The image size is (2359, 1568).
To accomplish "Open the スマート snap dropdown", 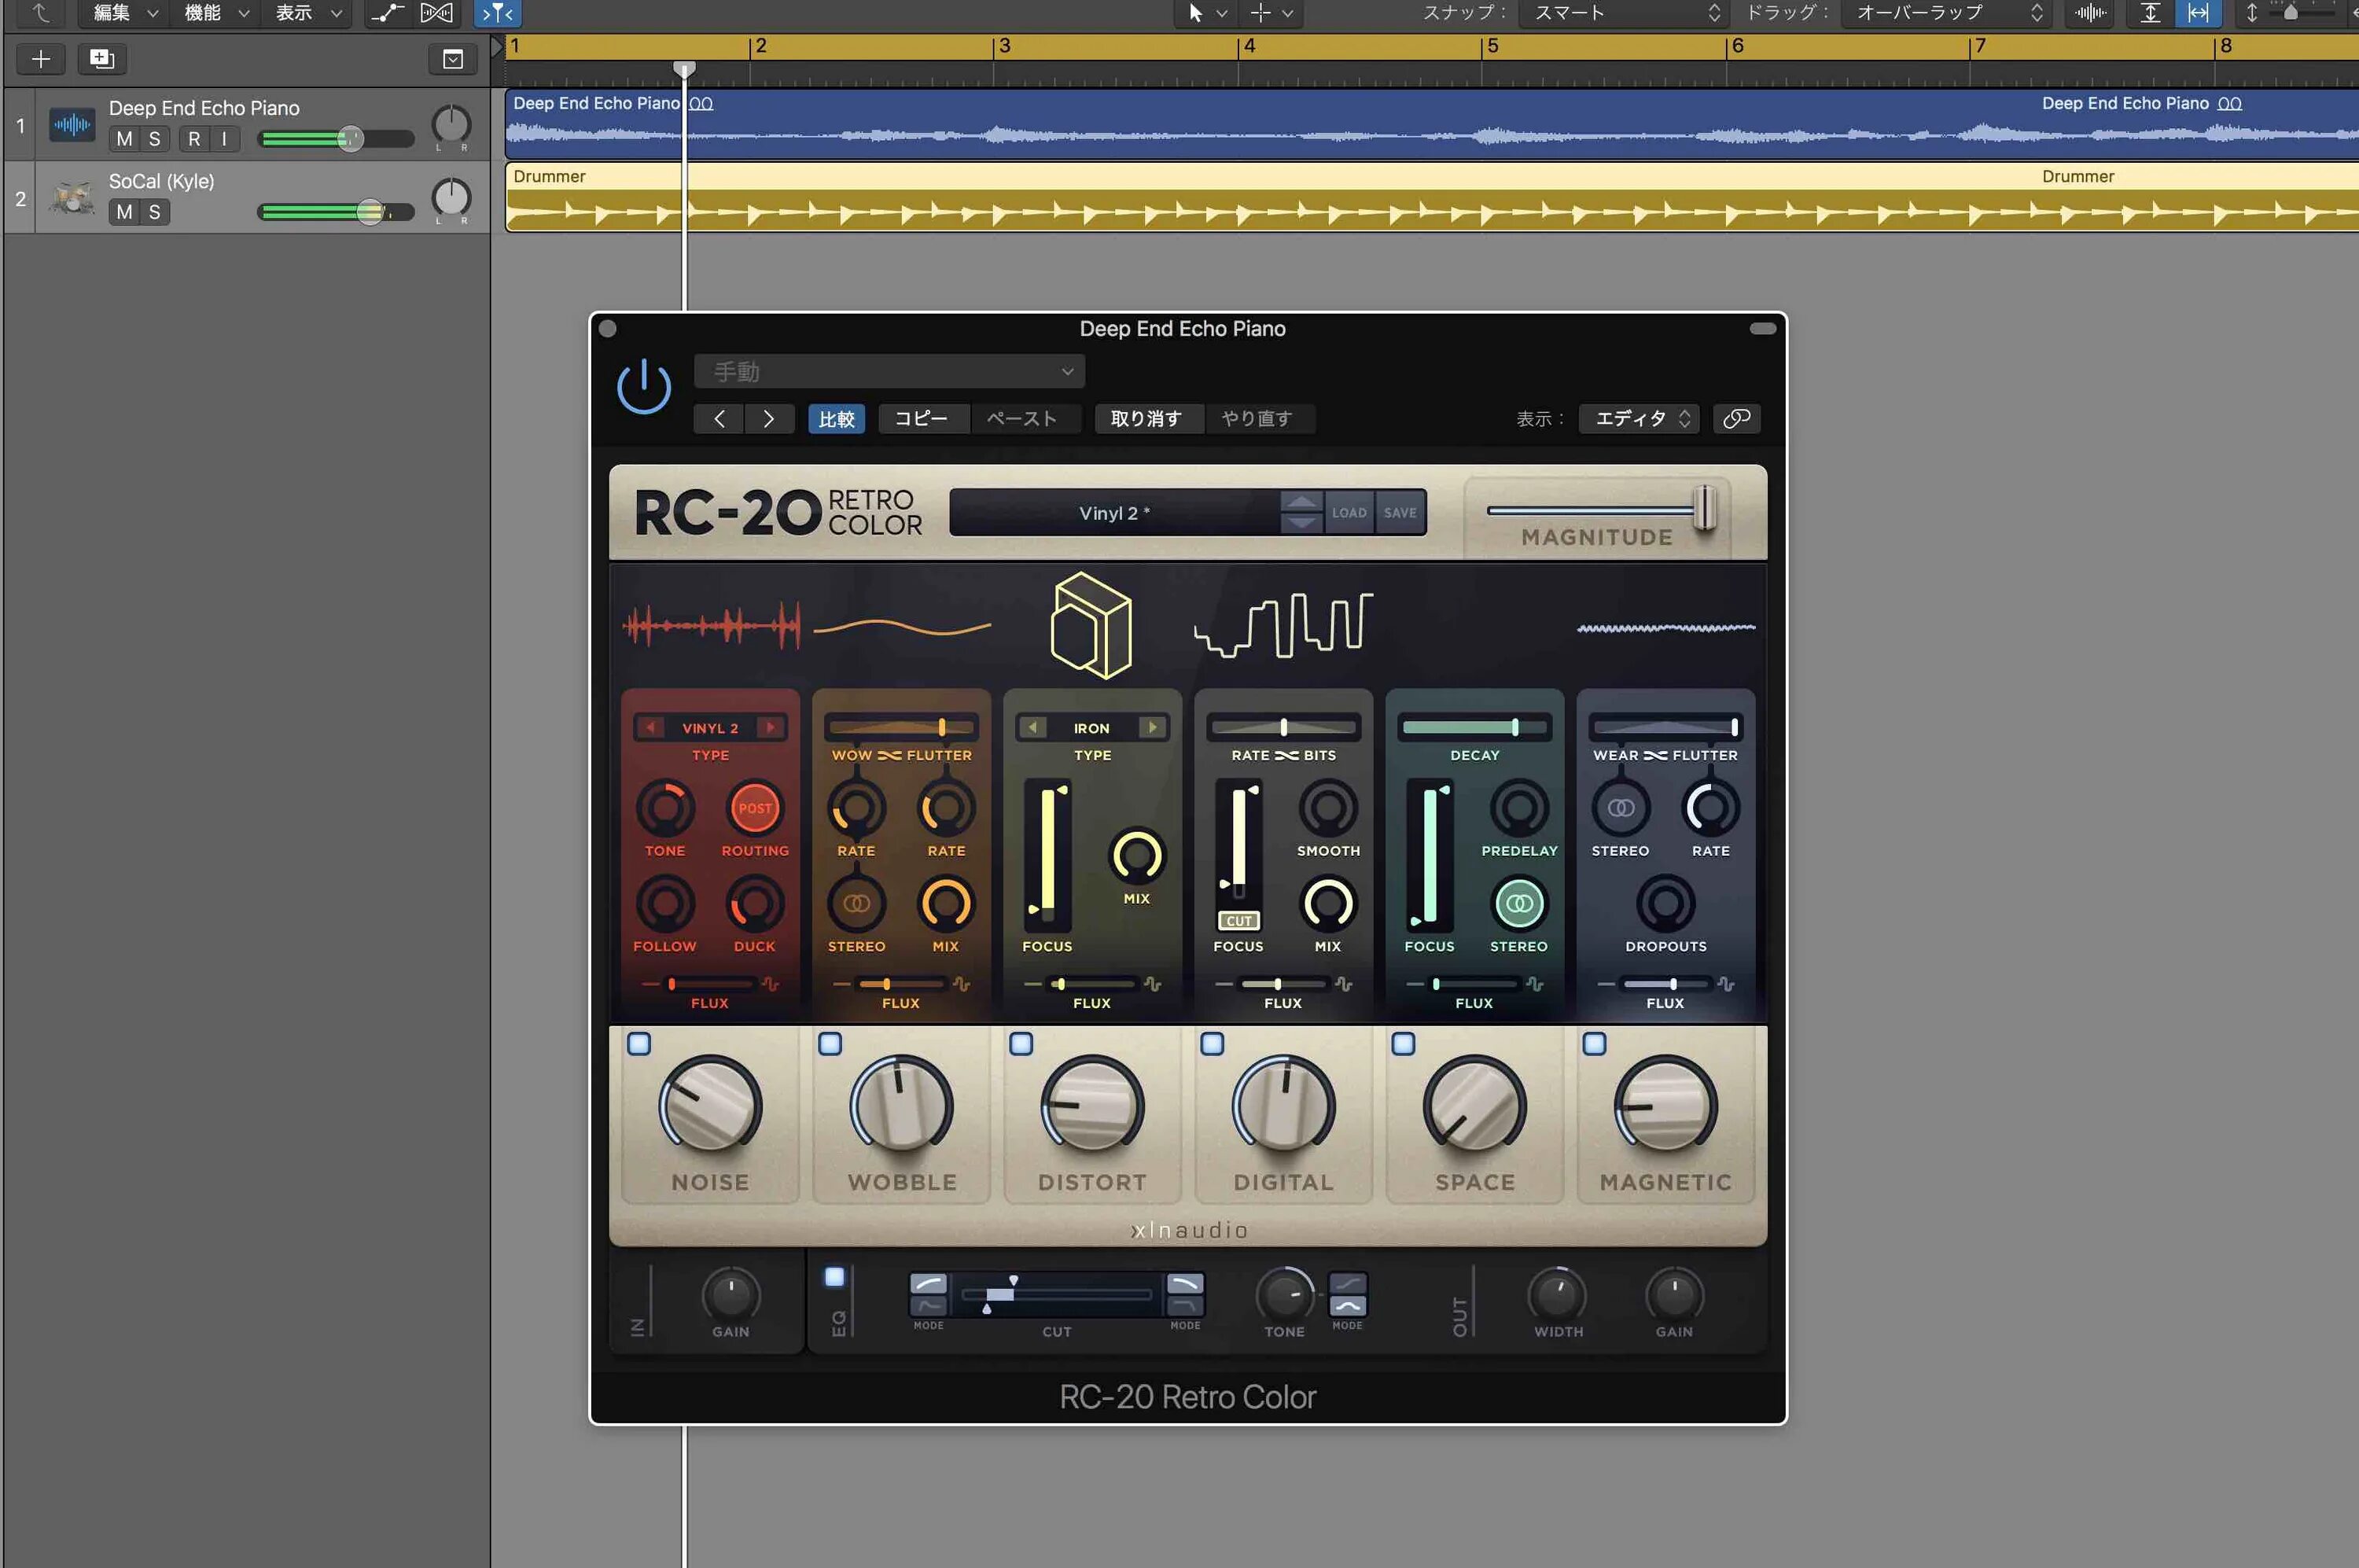I will (1624, 13).
